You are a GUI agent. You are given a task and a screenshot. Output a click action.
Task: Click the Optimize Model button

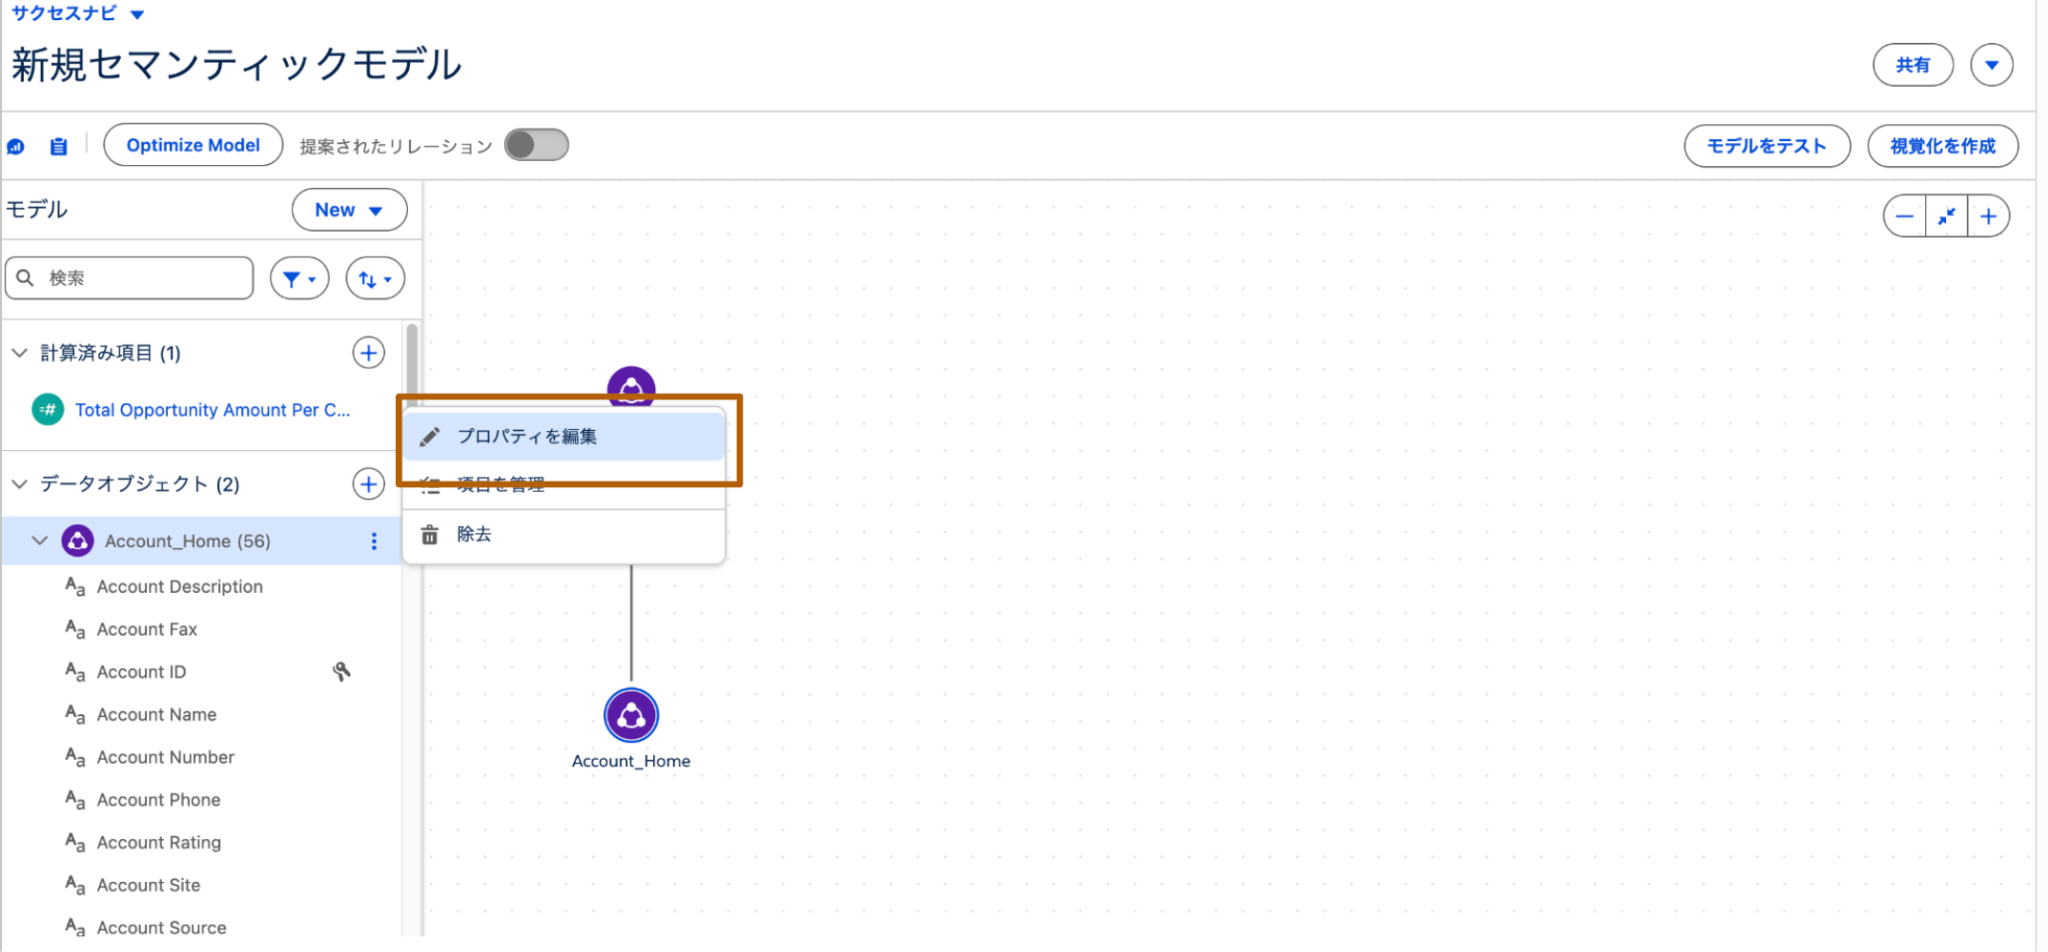(192, 144)
